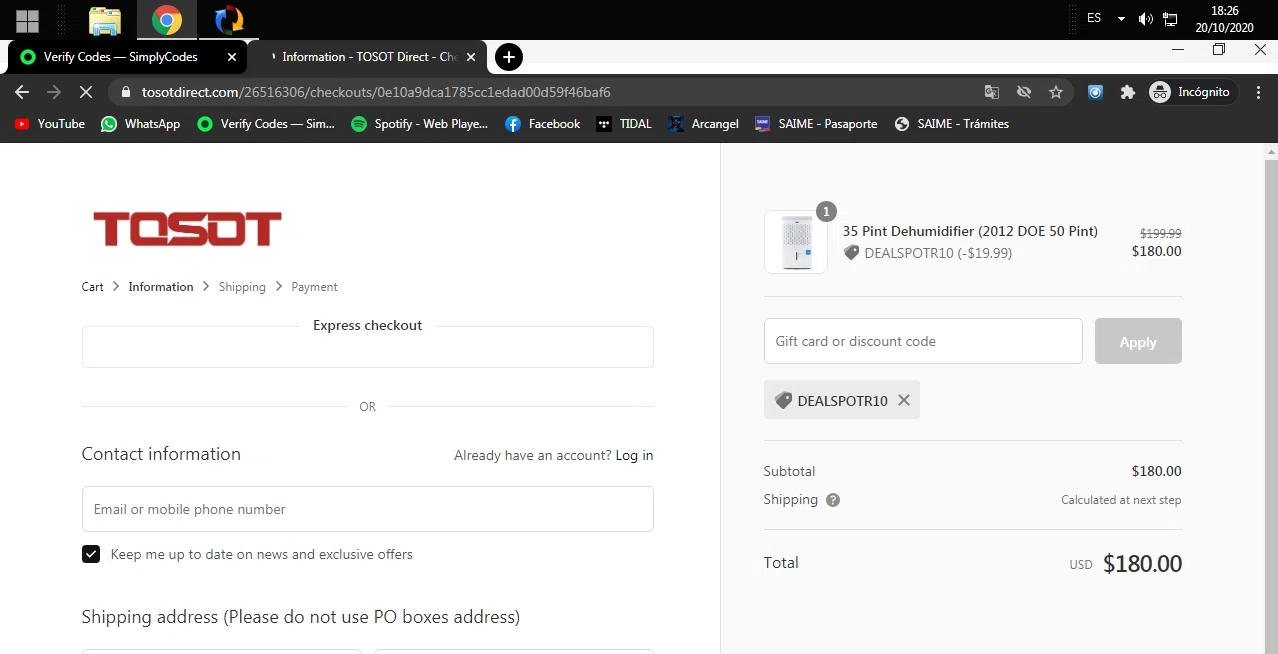Image resolution: width=1278 pixels, height=654 pixels.
Task: Click the volume speaker tray icon
Action: coord(1146,19)
